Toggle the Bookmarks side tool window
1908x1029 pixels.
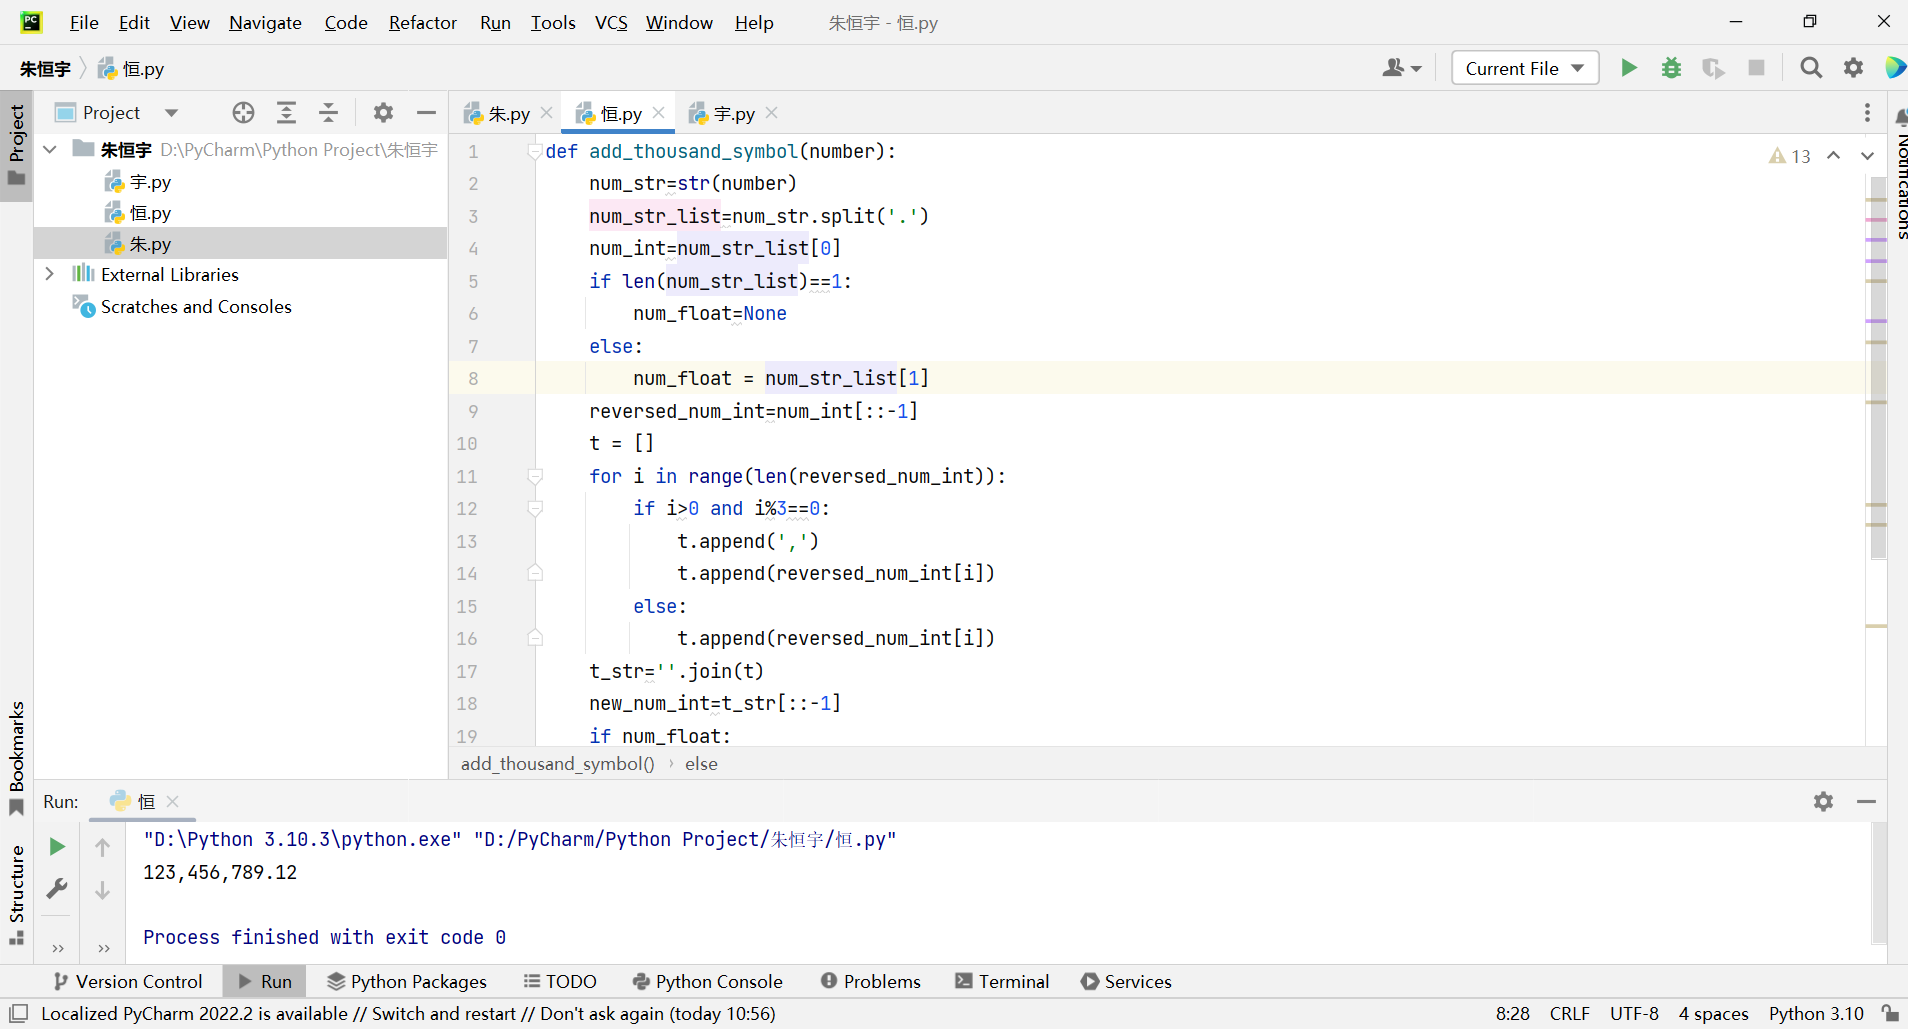pyautogui.click(x=17, y=758)
